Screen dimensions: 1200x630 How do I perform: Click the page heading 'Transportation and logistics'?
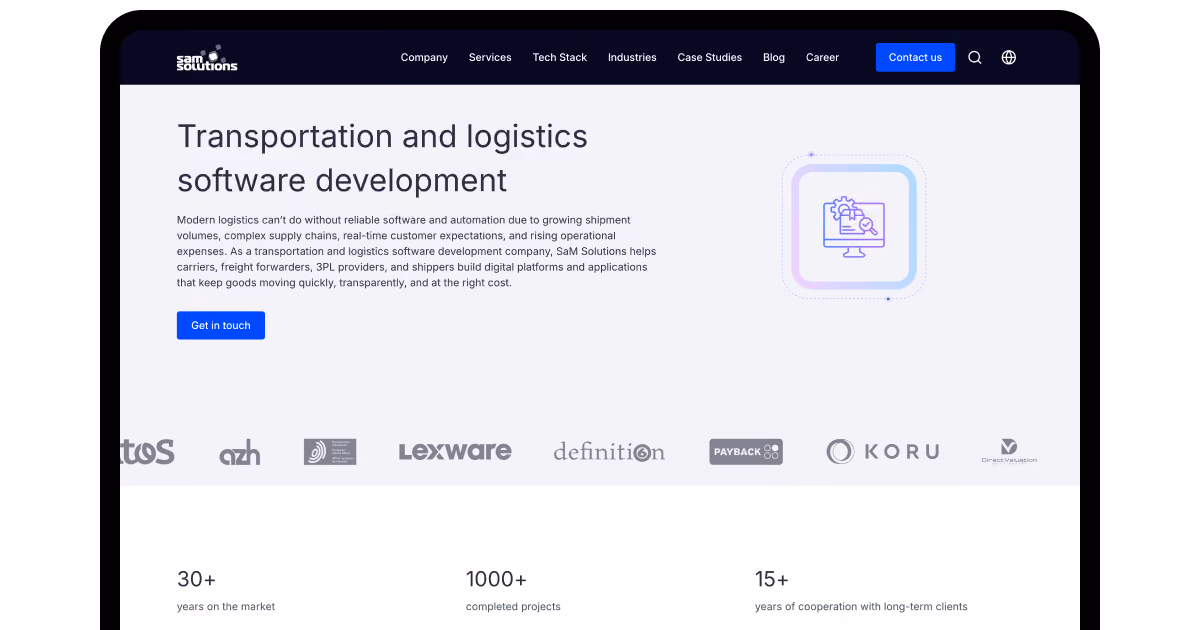[383, 137]
